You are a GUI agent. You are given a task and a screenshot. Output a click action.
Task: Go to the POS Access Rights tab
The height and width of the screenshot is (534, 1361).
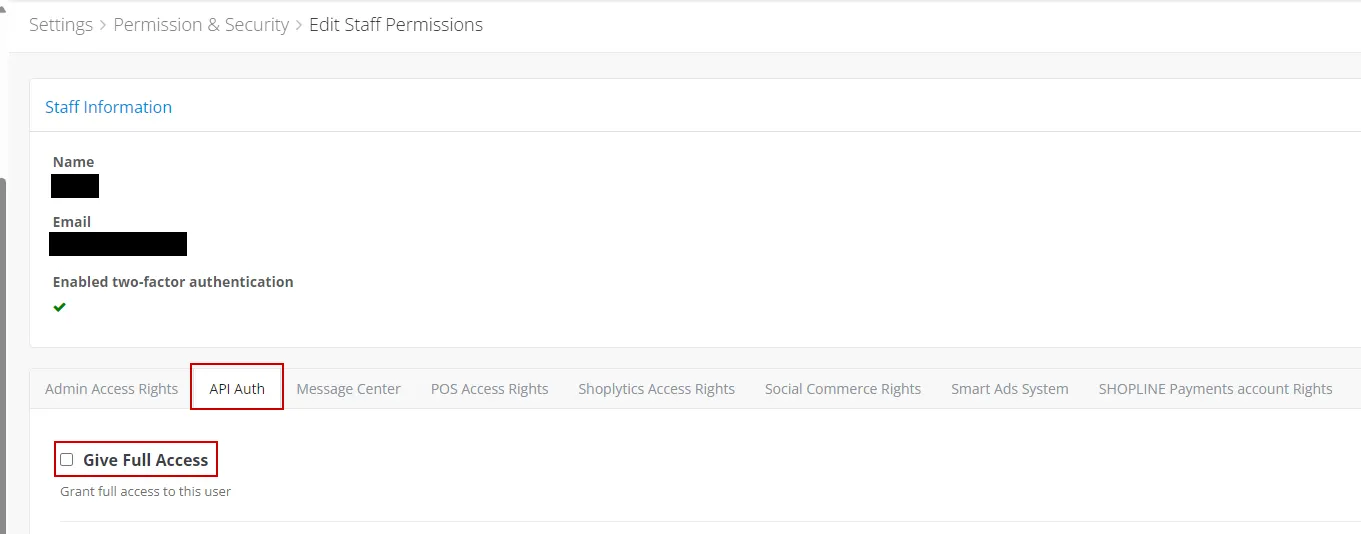(489, 389)
